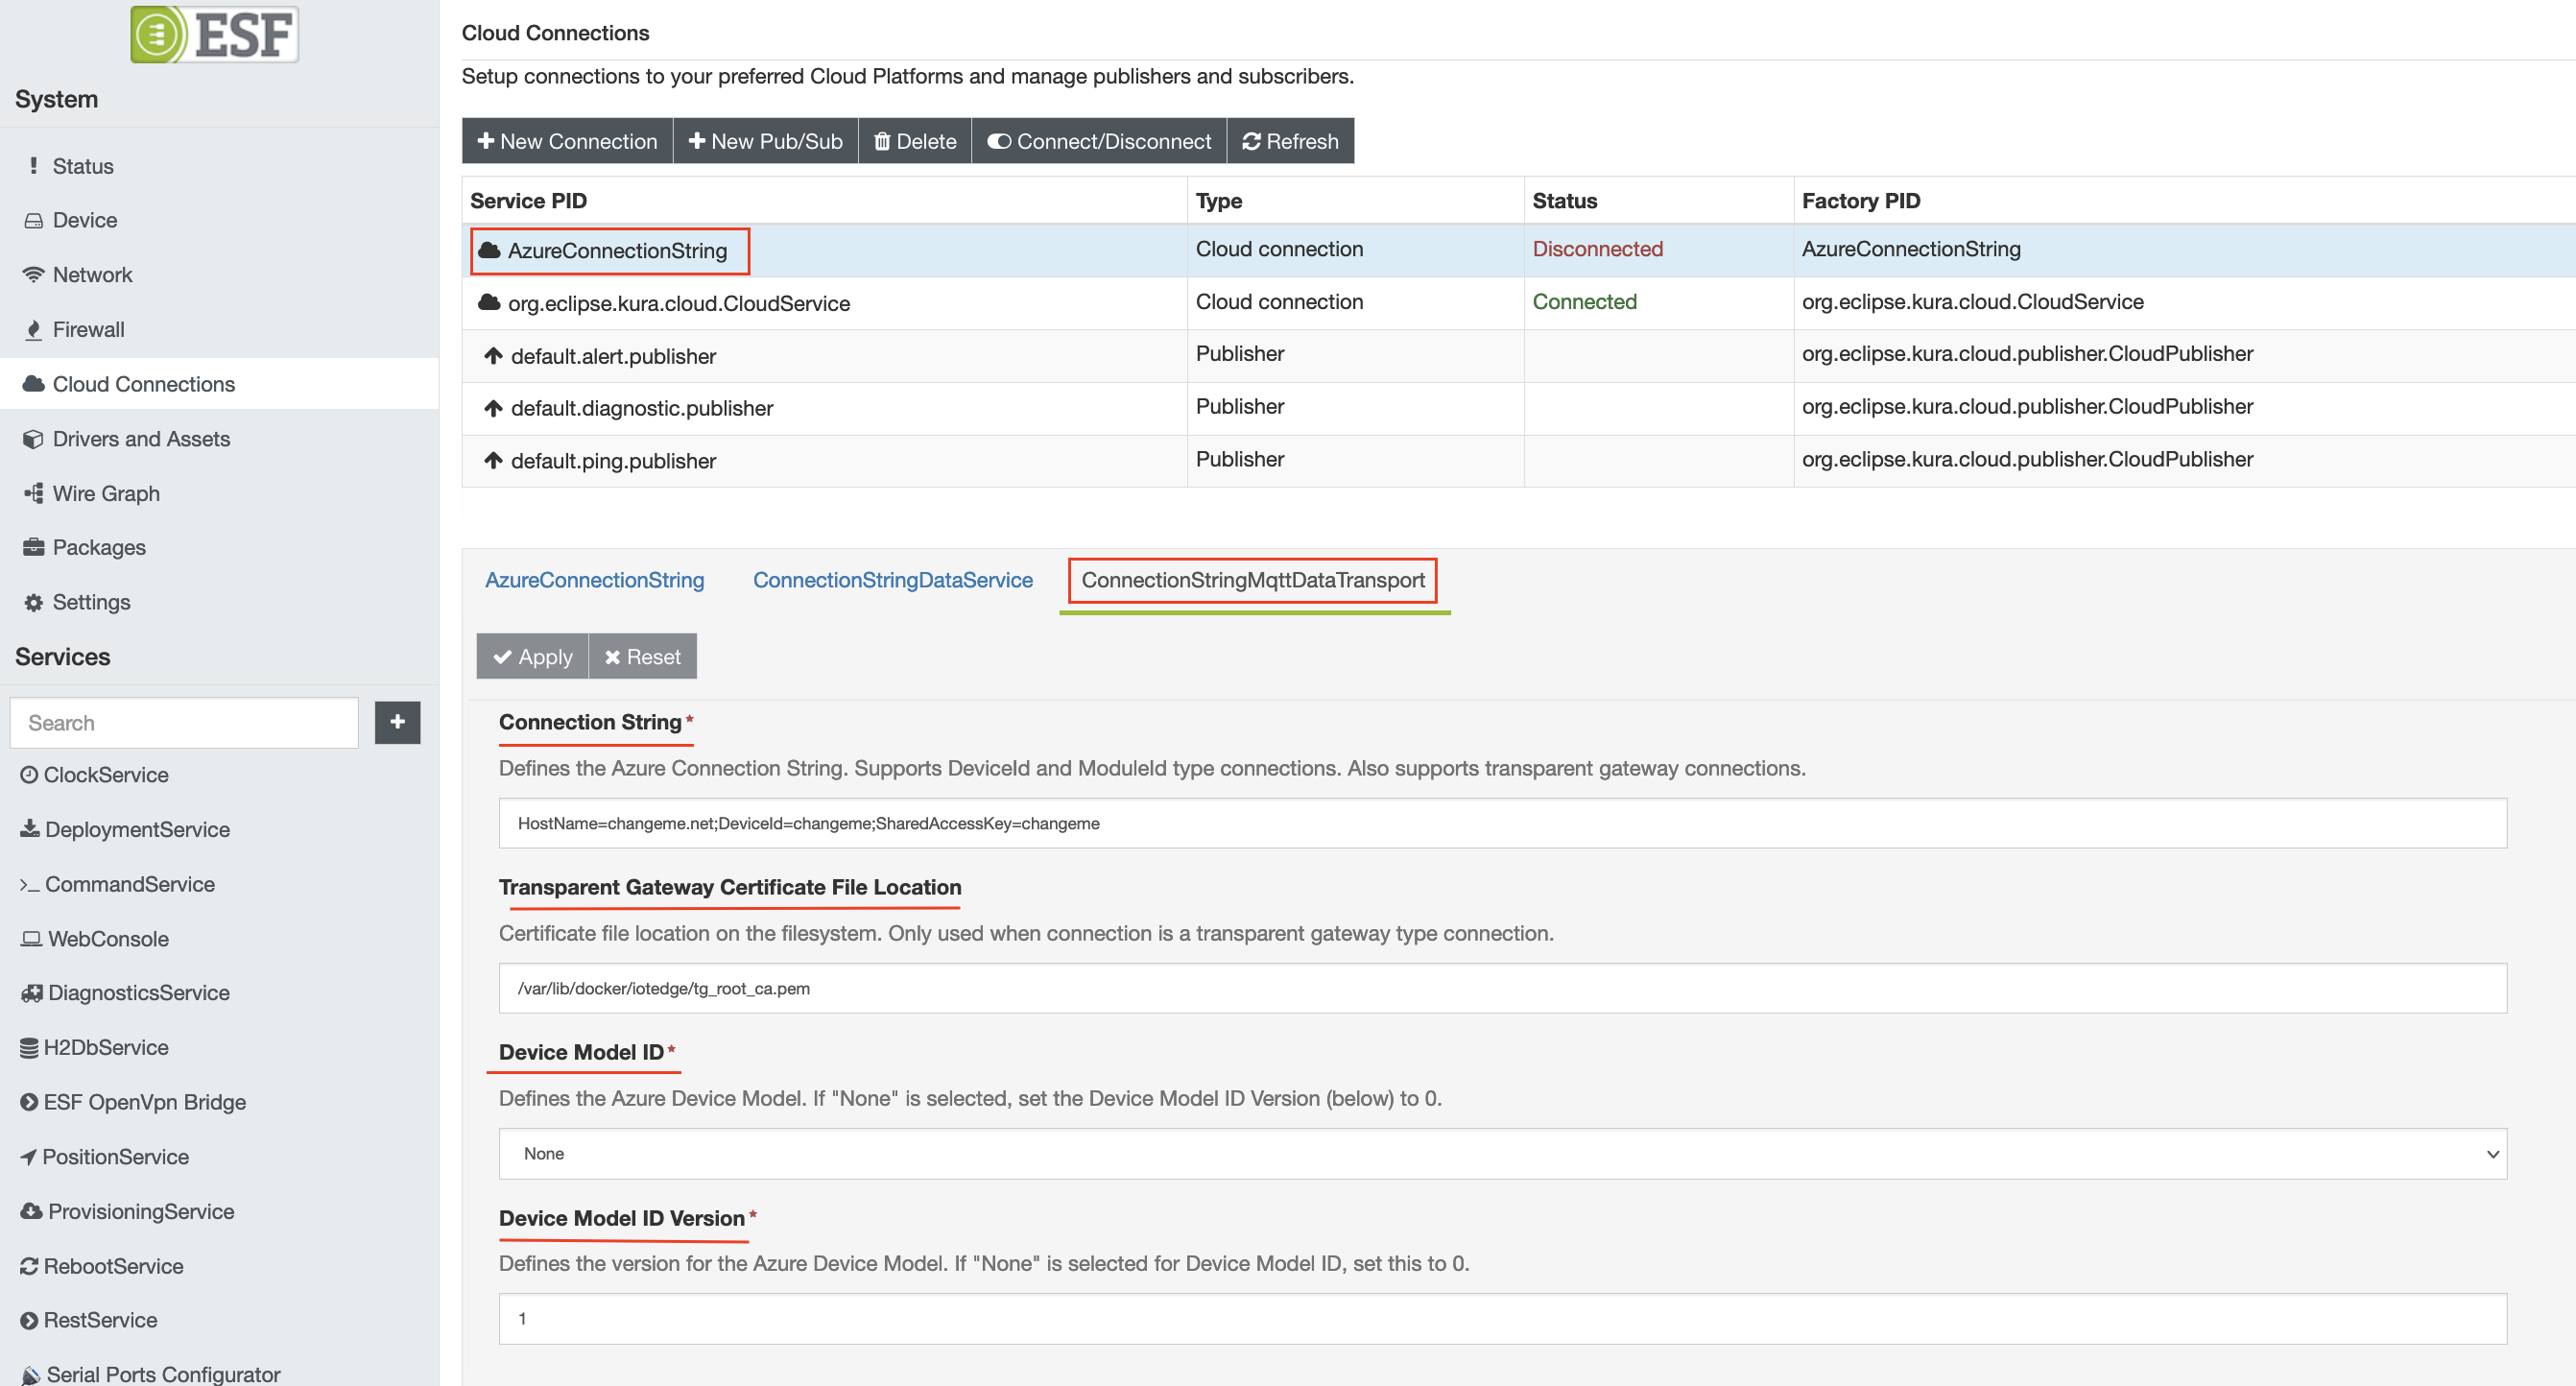
Task: Open CommandService configuration
Action: click(x=129, y=884)
